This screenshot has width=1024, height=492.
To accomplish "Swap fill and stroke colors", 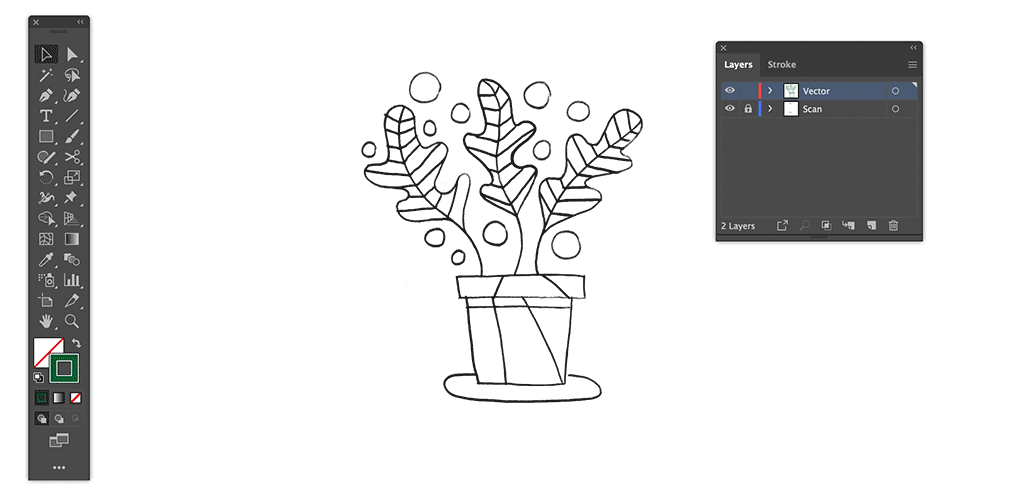I will click(x=76, y=343).
